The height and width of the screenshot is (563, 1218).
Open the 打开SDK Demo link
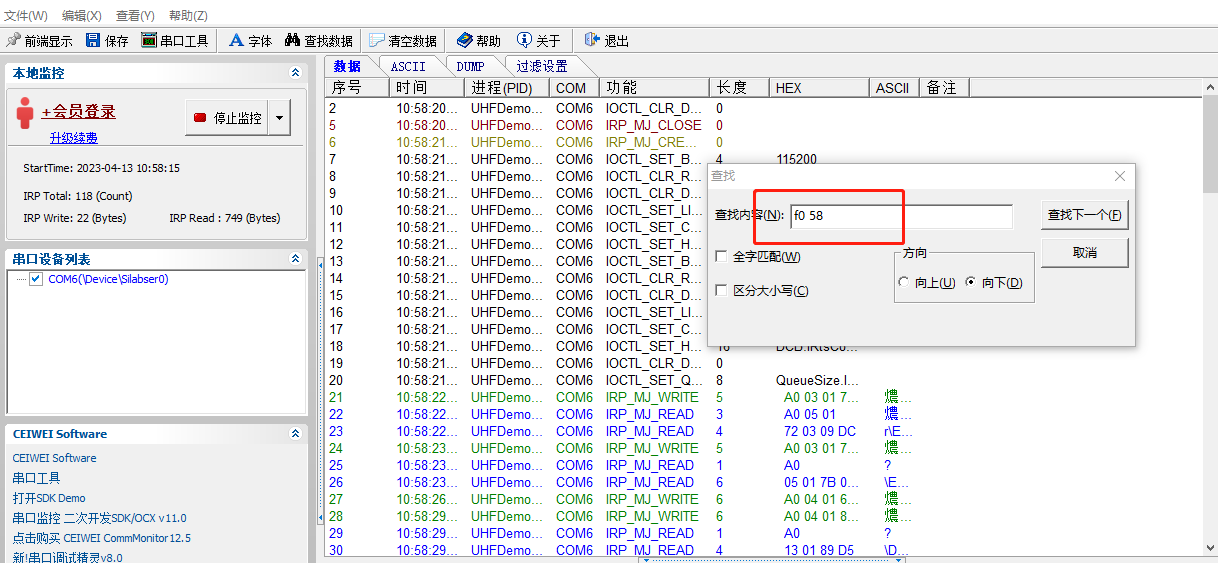coord(49,498)
